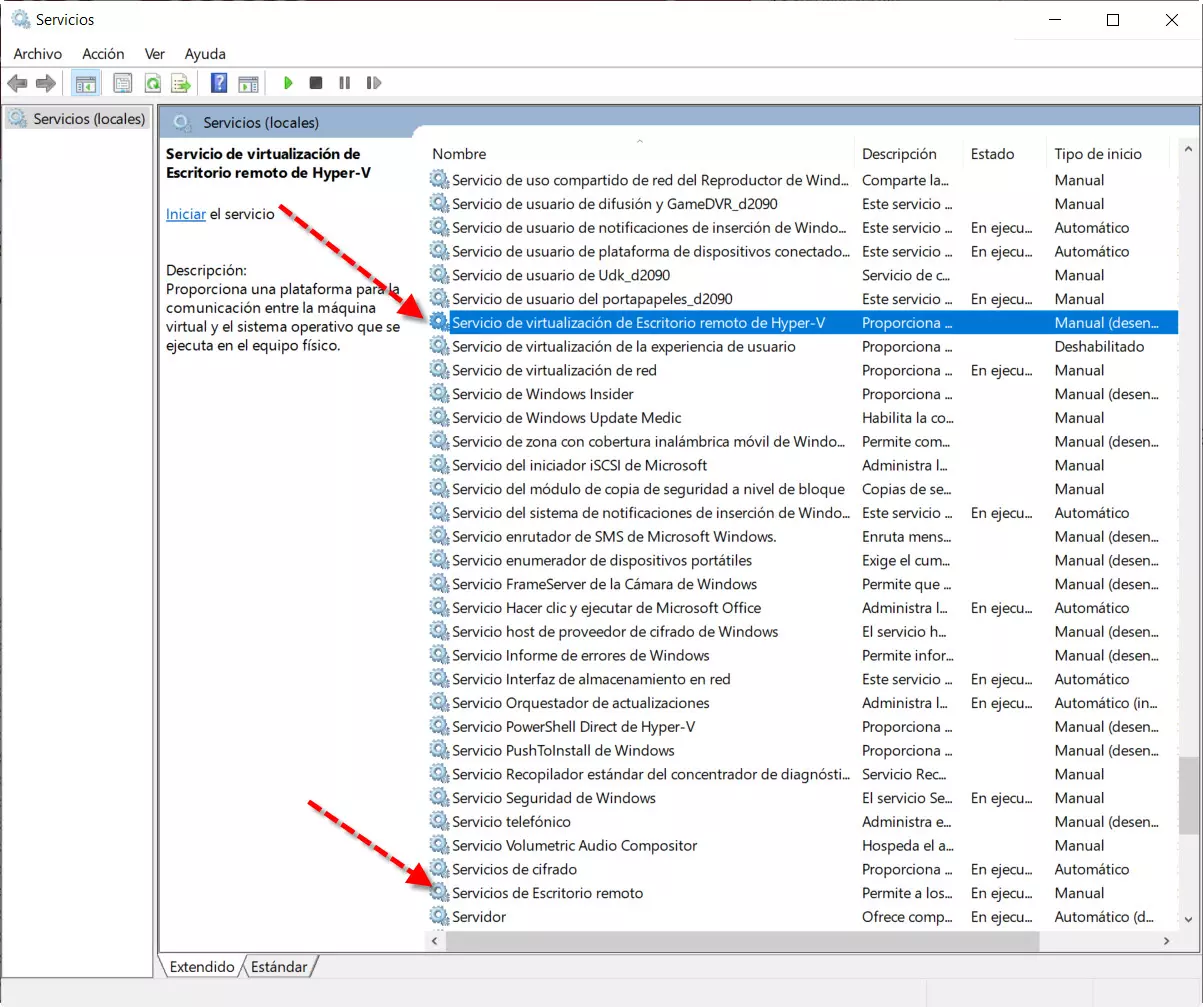Image resolution: width=1203 pixels, height=1007 pixels.
Task: Click the Refresh toolbar icon
Action: [152, 83]
